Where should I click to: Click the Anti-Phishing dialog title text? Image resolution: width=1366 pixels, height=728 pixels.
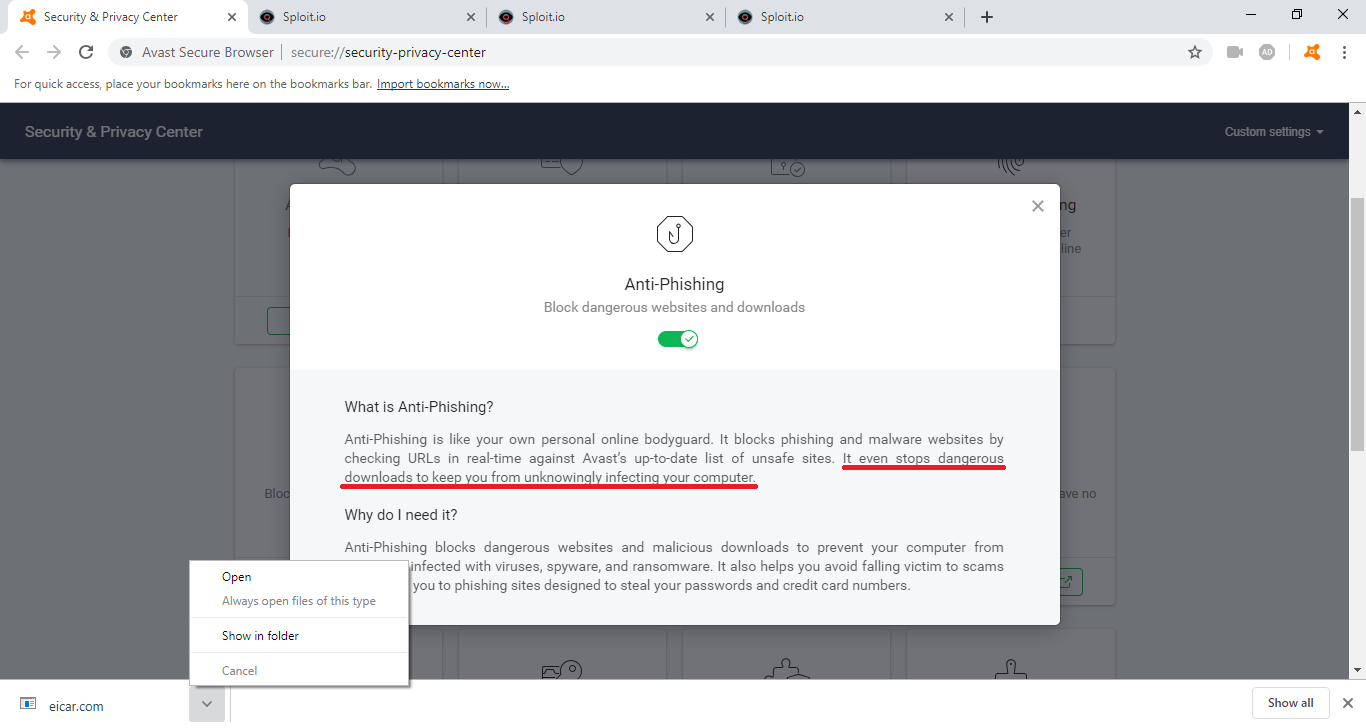pyautogui.click(x=674, y=284)
